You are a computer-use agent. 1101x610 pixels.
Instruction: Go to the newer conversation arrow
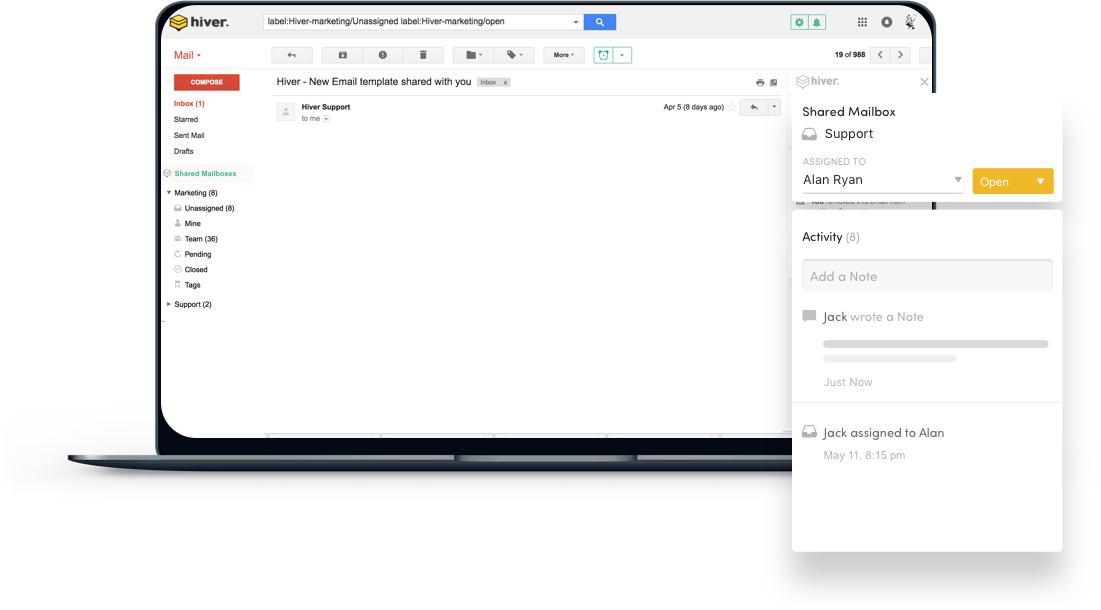[x=881, y=55]
